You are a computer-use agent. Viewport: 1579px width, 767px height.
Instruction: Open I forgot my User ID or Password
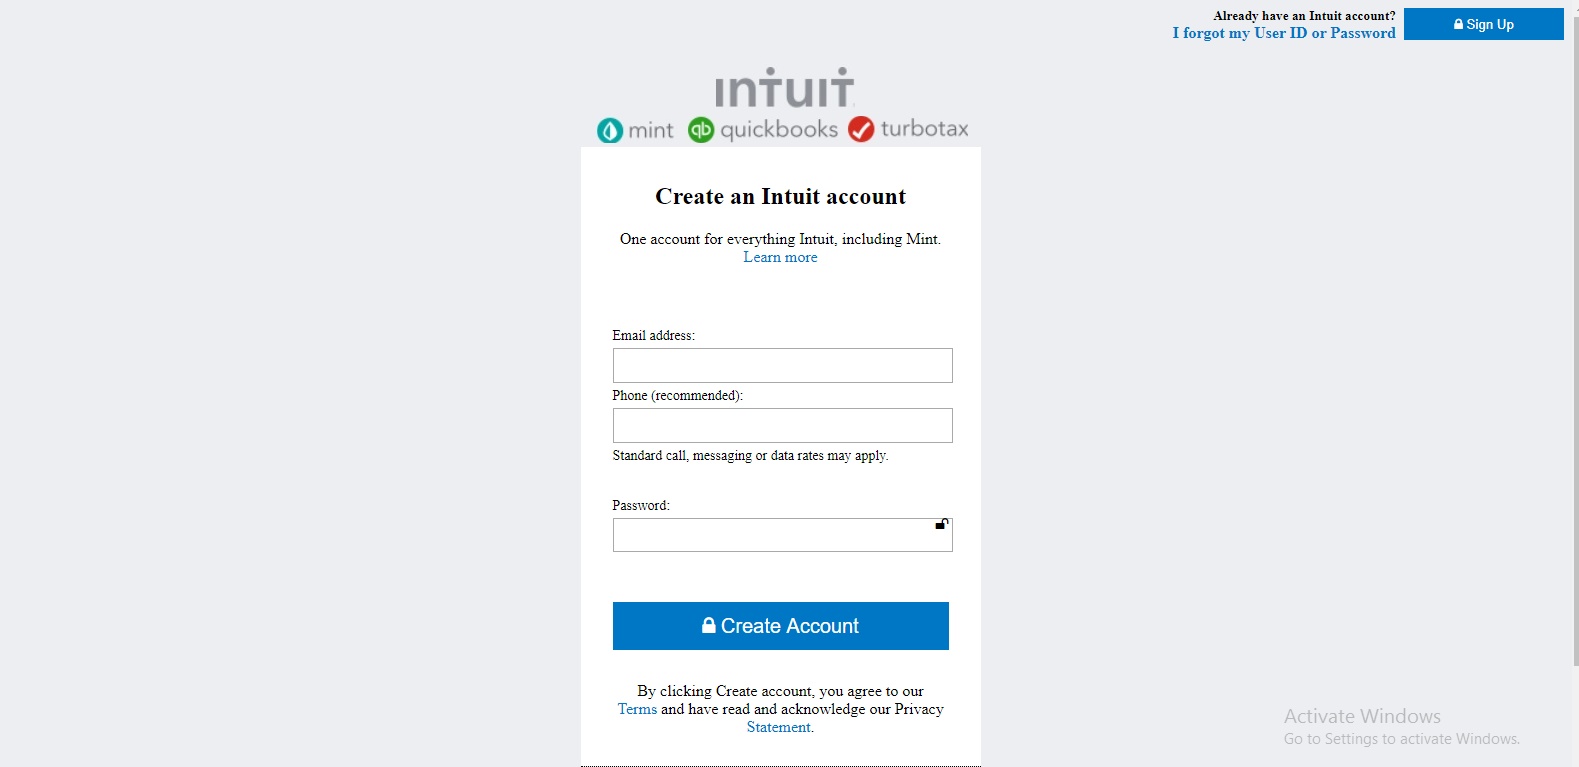[x=1283, y=33]
